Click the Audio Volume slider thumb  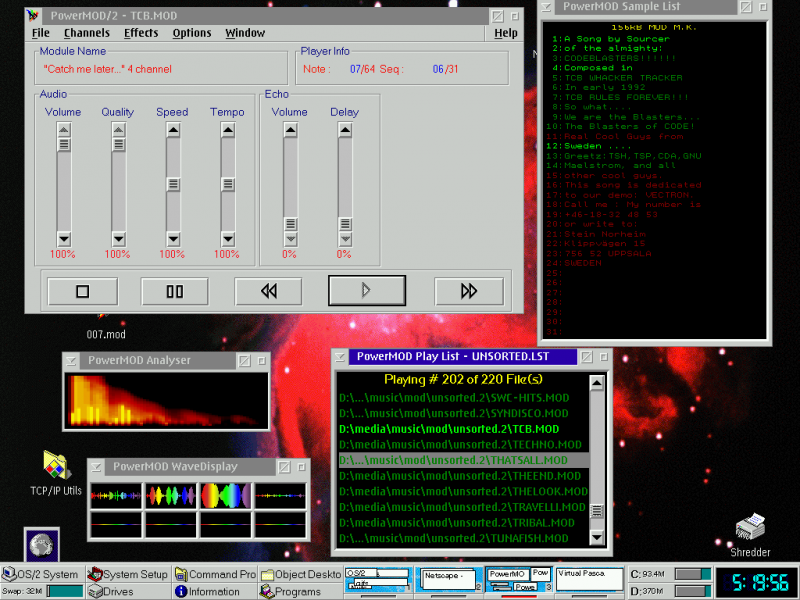coord(64,144)
